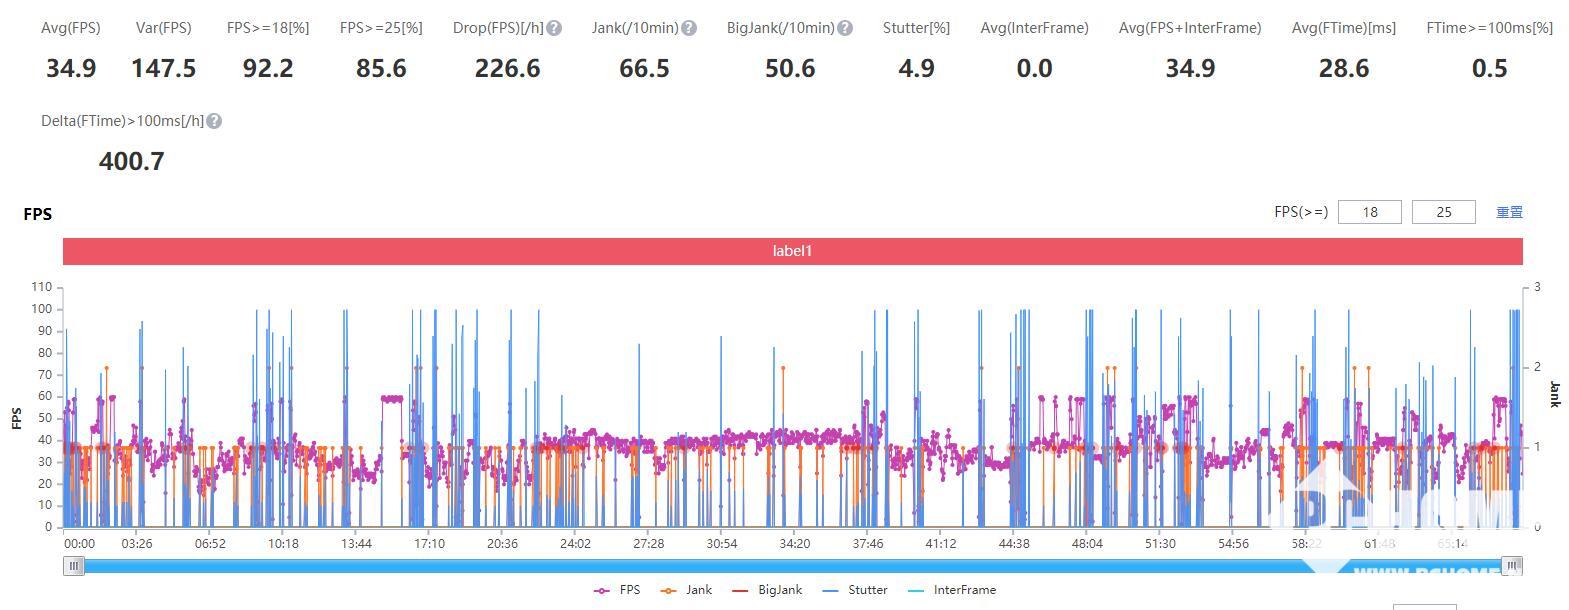Click the left handle of time range slider
Image resolution: width=1569 pixels, height=610 pixels.
[x=74, y=566]
